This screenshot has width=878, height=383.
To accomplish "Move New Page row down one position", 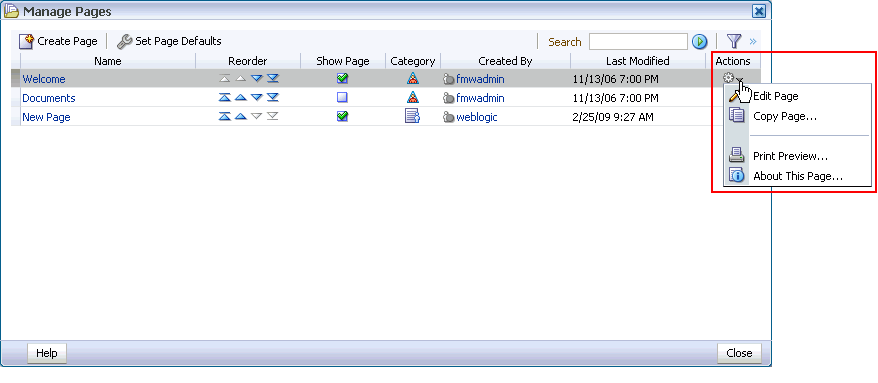I will click(256, 116).
